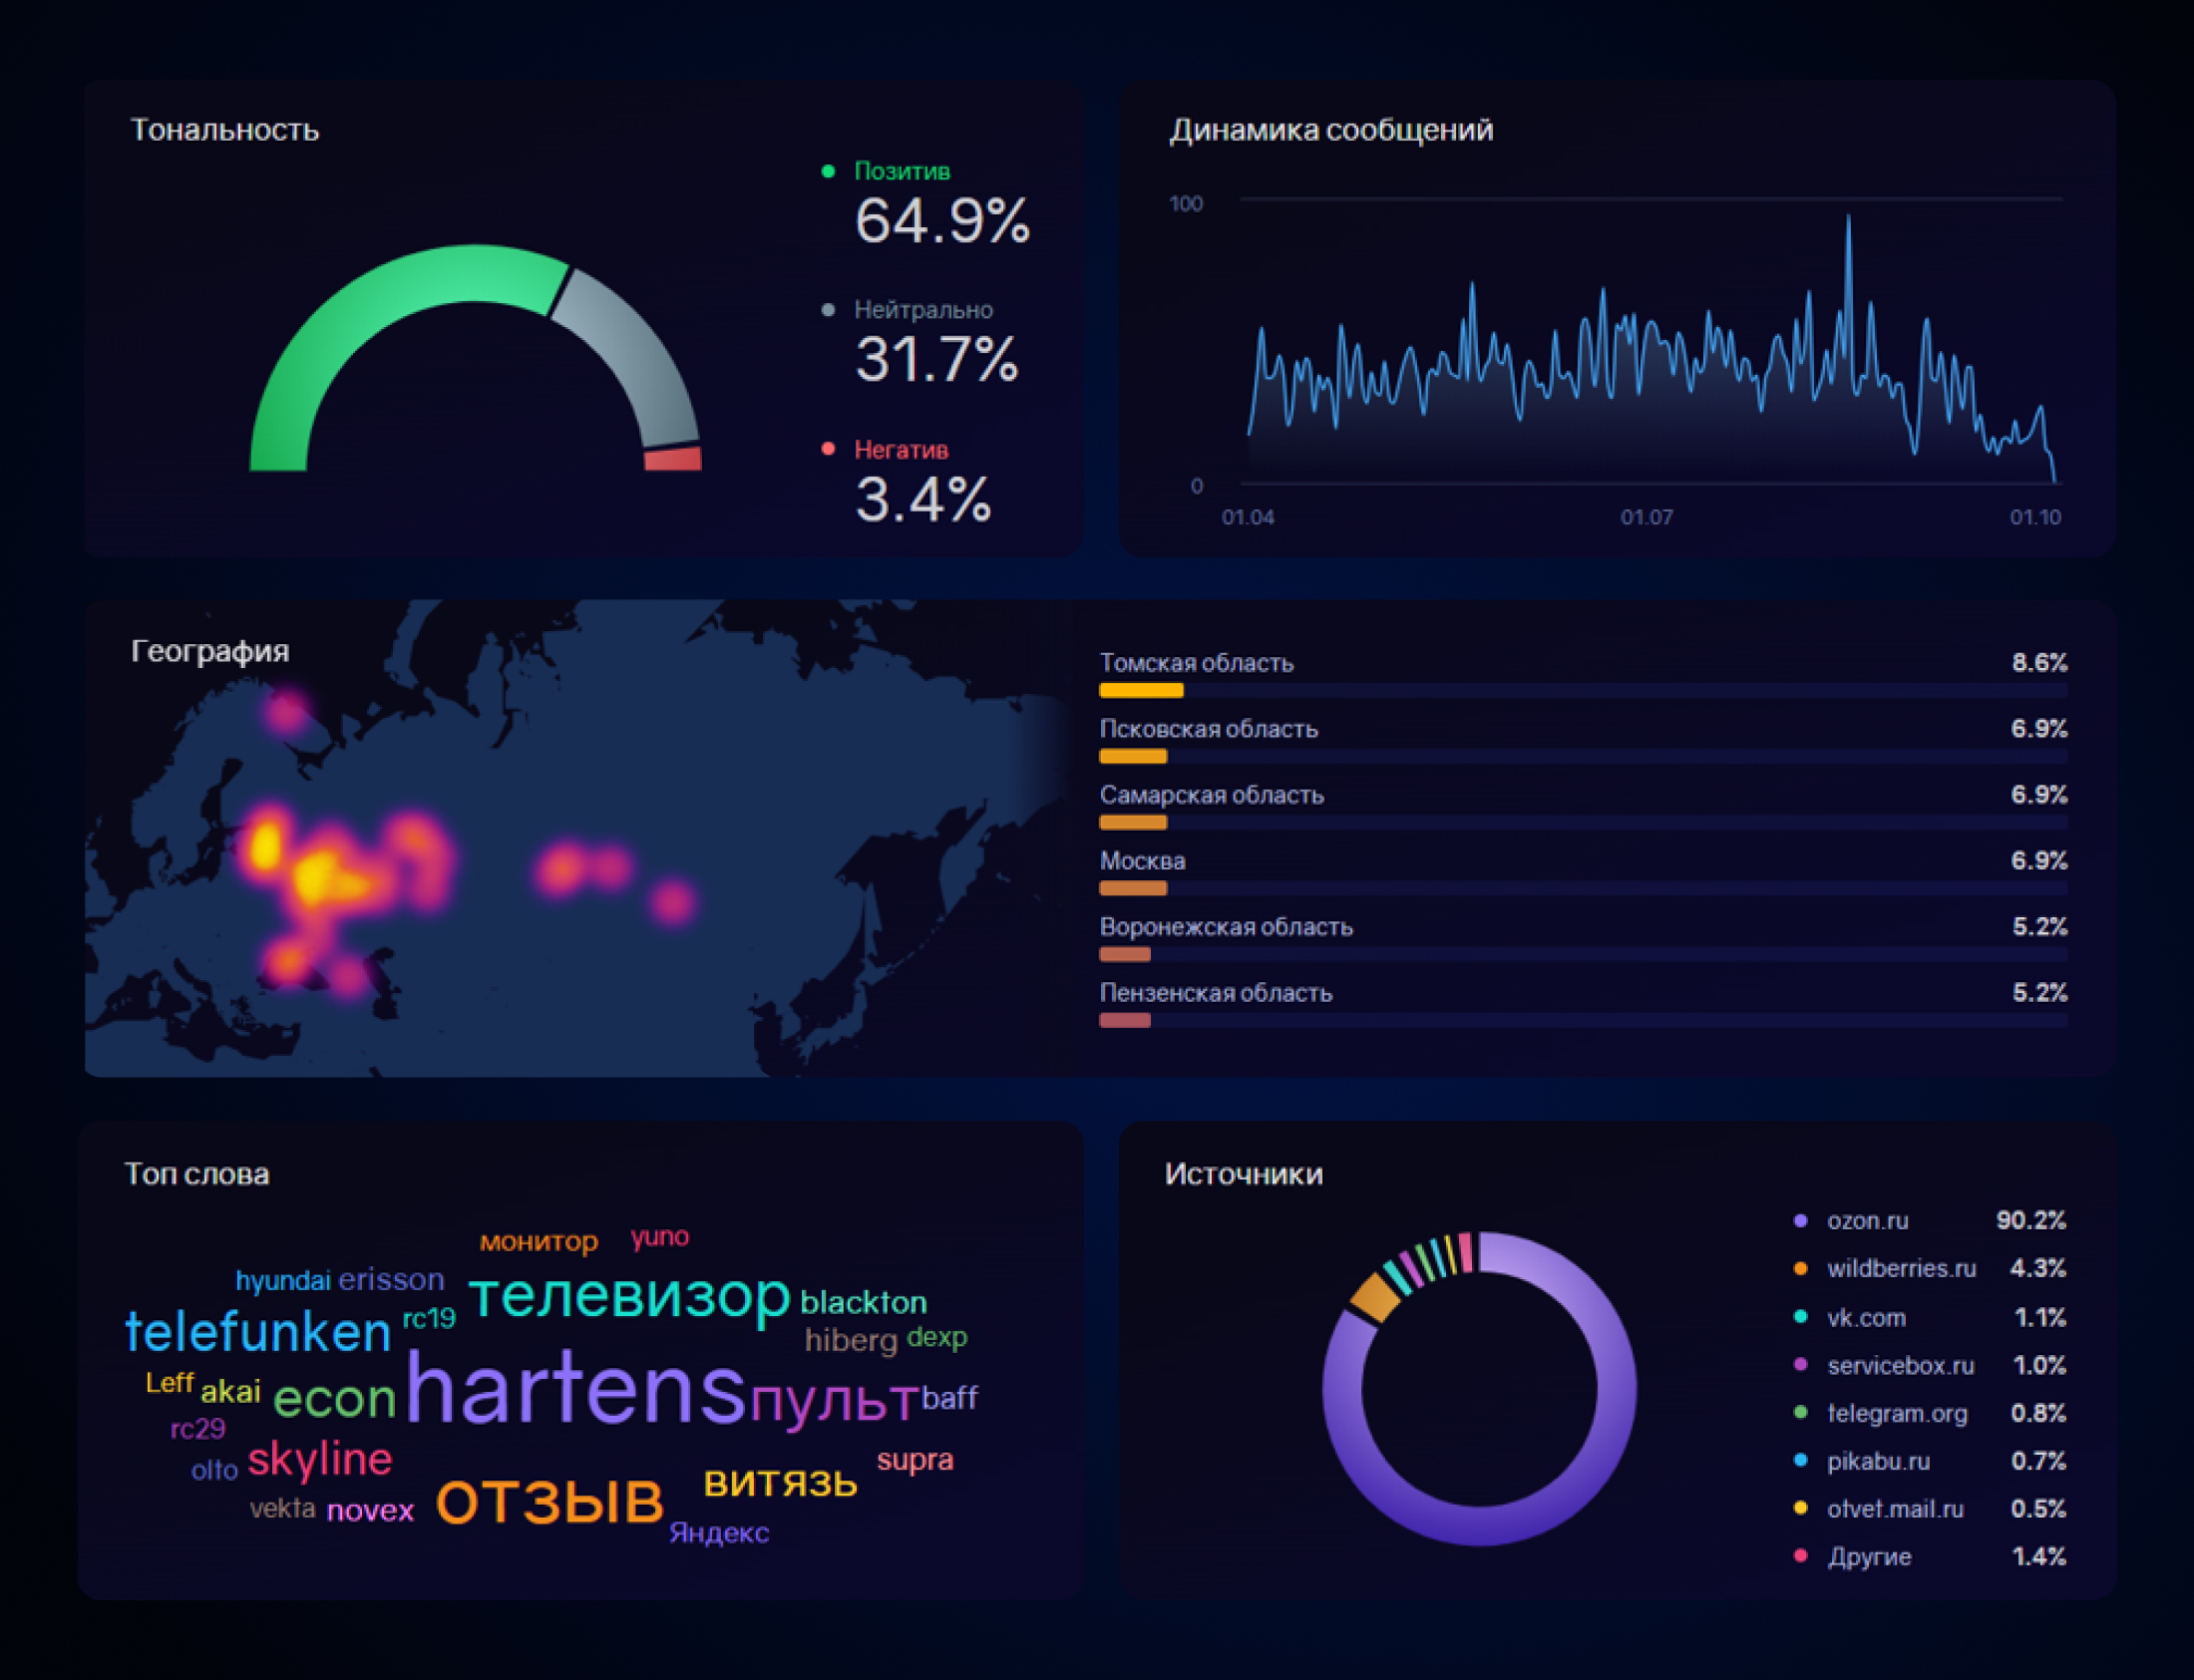Click the grey Нейтрально legend dot
Viewport: 2194px width, 1680px height.
828,310
